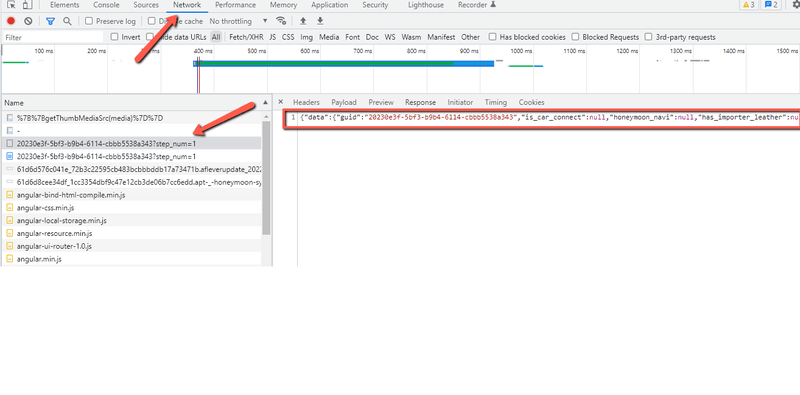Clear the network log

(x=29, y=21)
